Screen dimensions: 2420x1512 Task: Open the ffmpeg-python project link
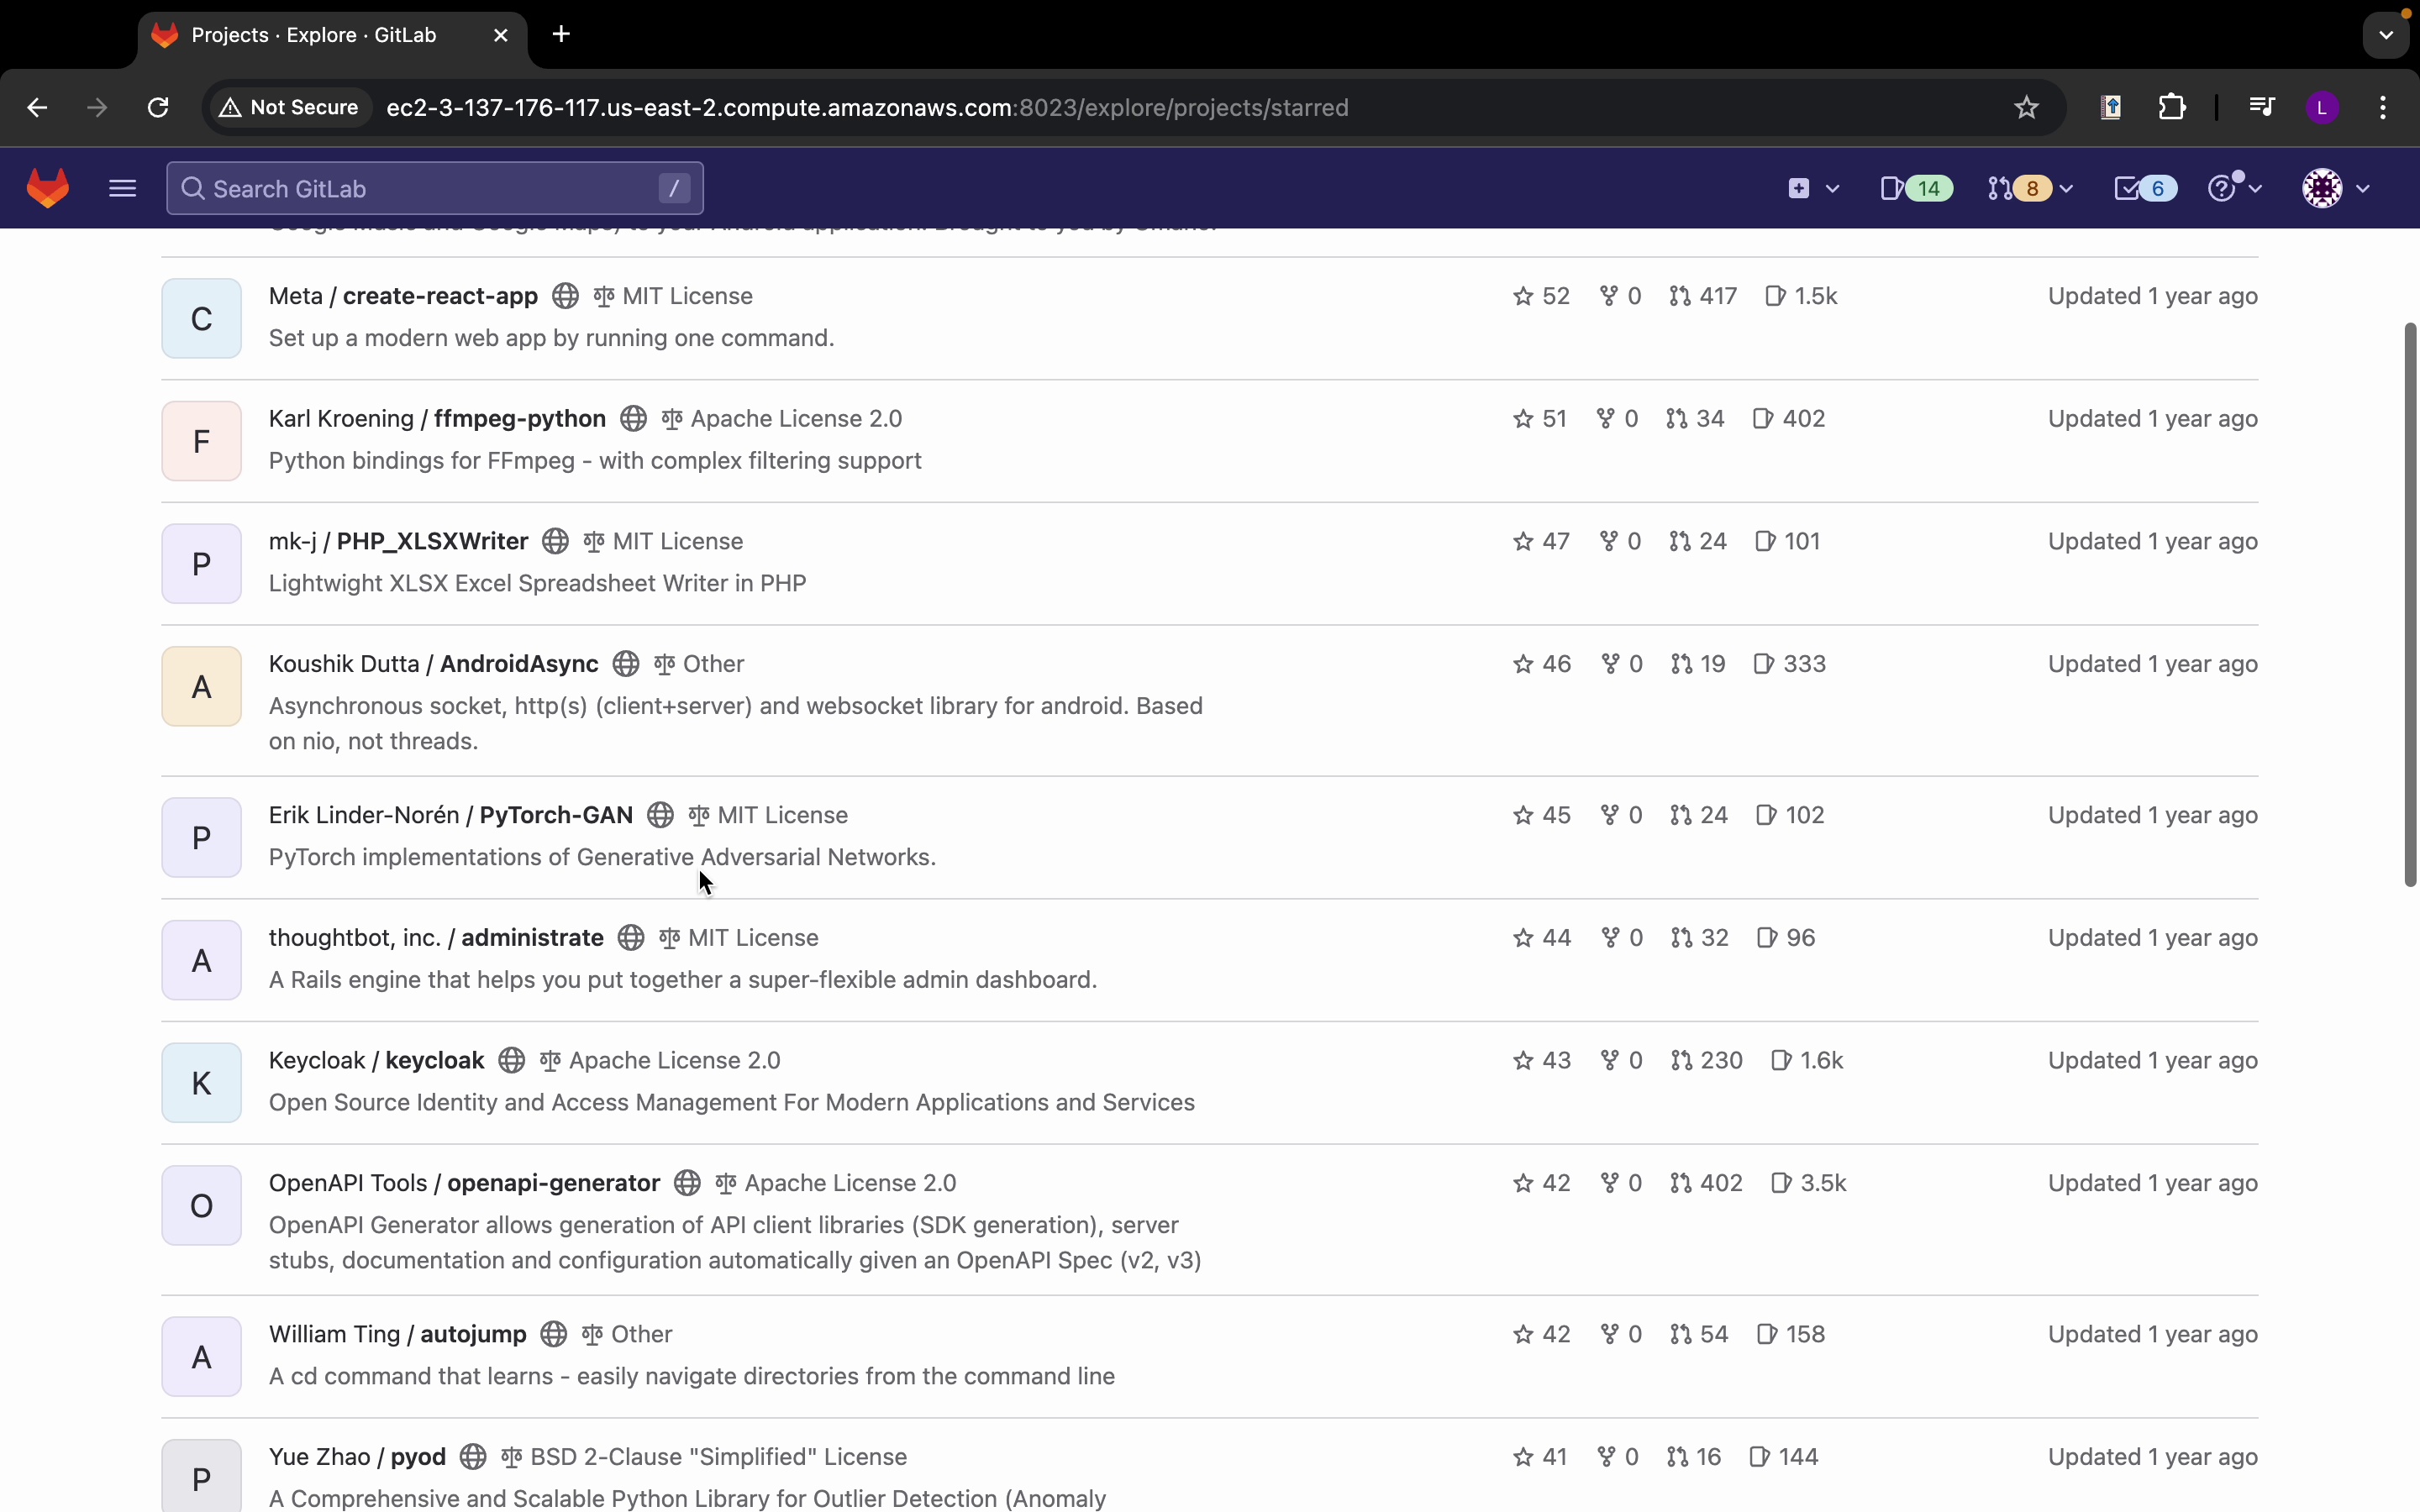tap(519, 418)
